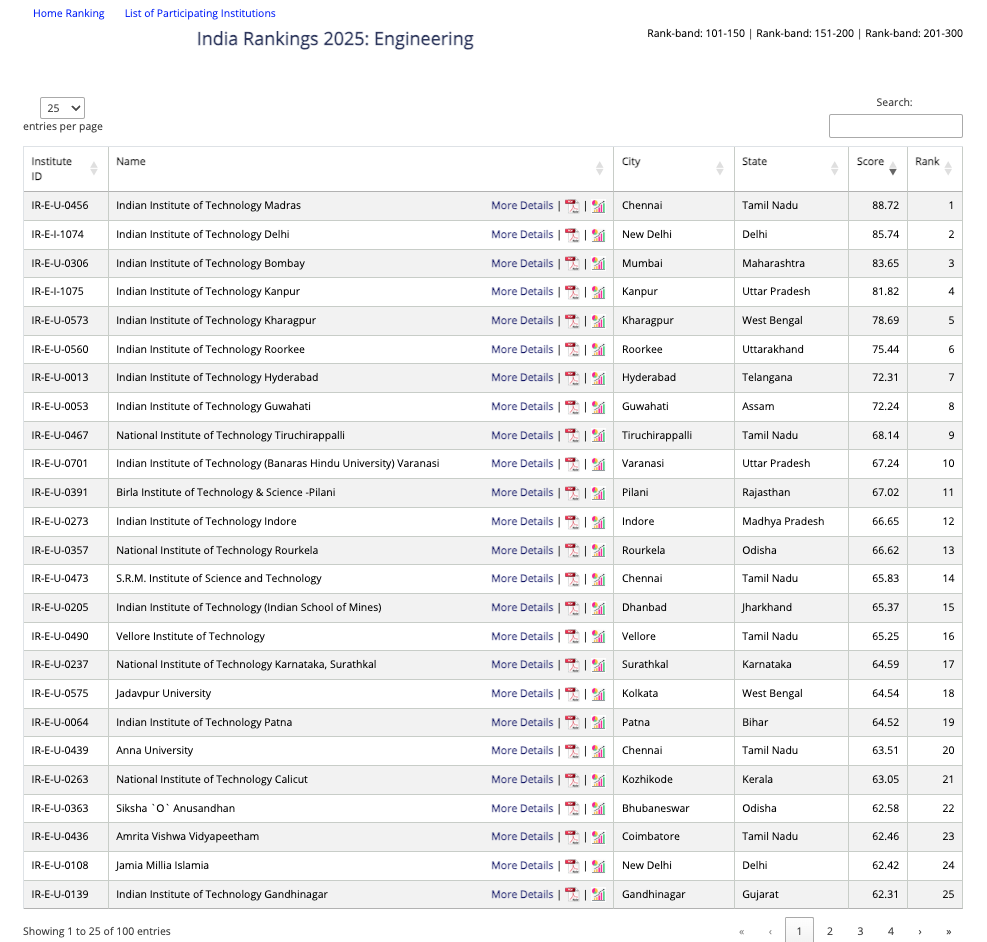View chart icon for Amrita Vishwa Vidyapeetham row
This screenshot has height=942, width=987.
598,837
